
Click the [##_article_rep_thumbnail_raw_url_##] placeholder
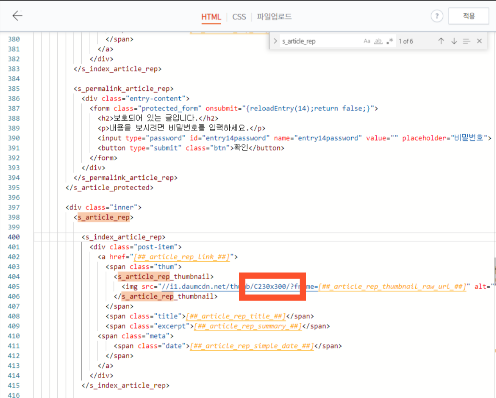click(392, 287)
